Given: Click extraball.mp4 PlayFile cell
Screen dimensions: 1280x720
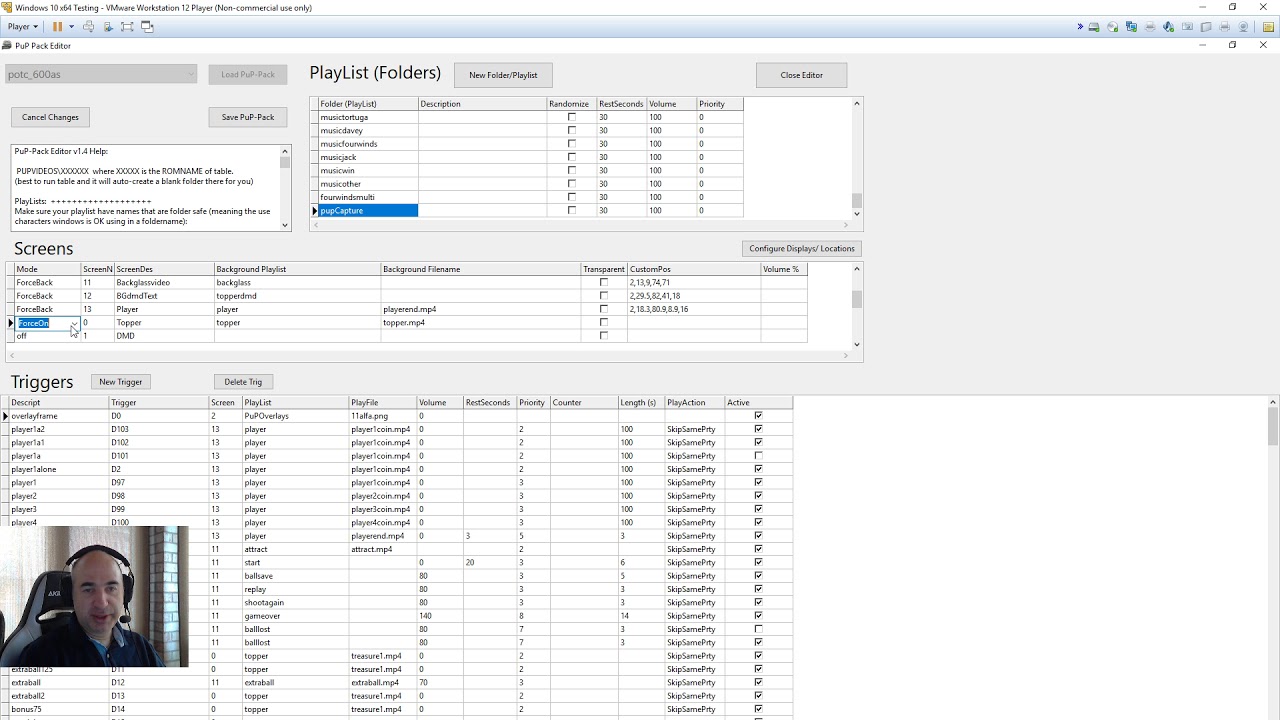Looking at the screenshot, I should point(382,682).
